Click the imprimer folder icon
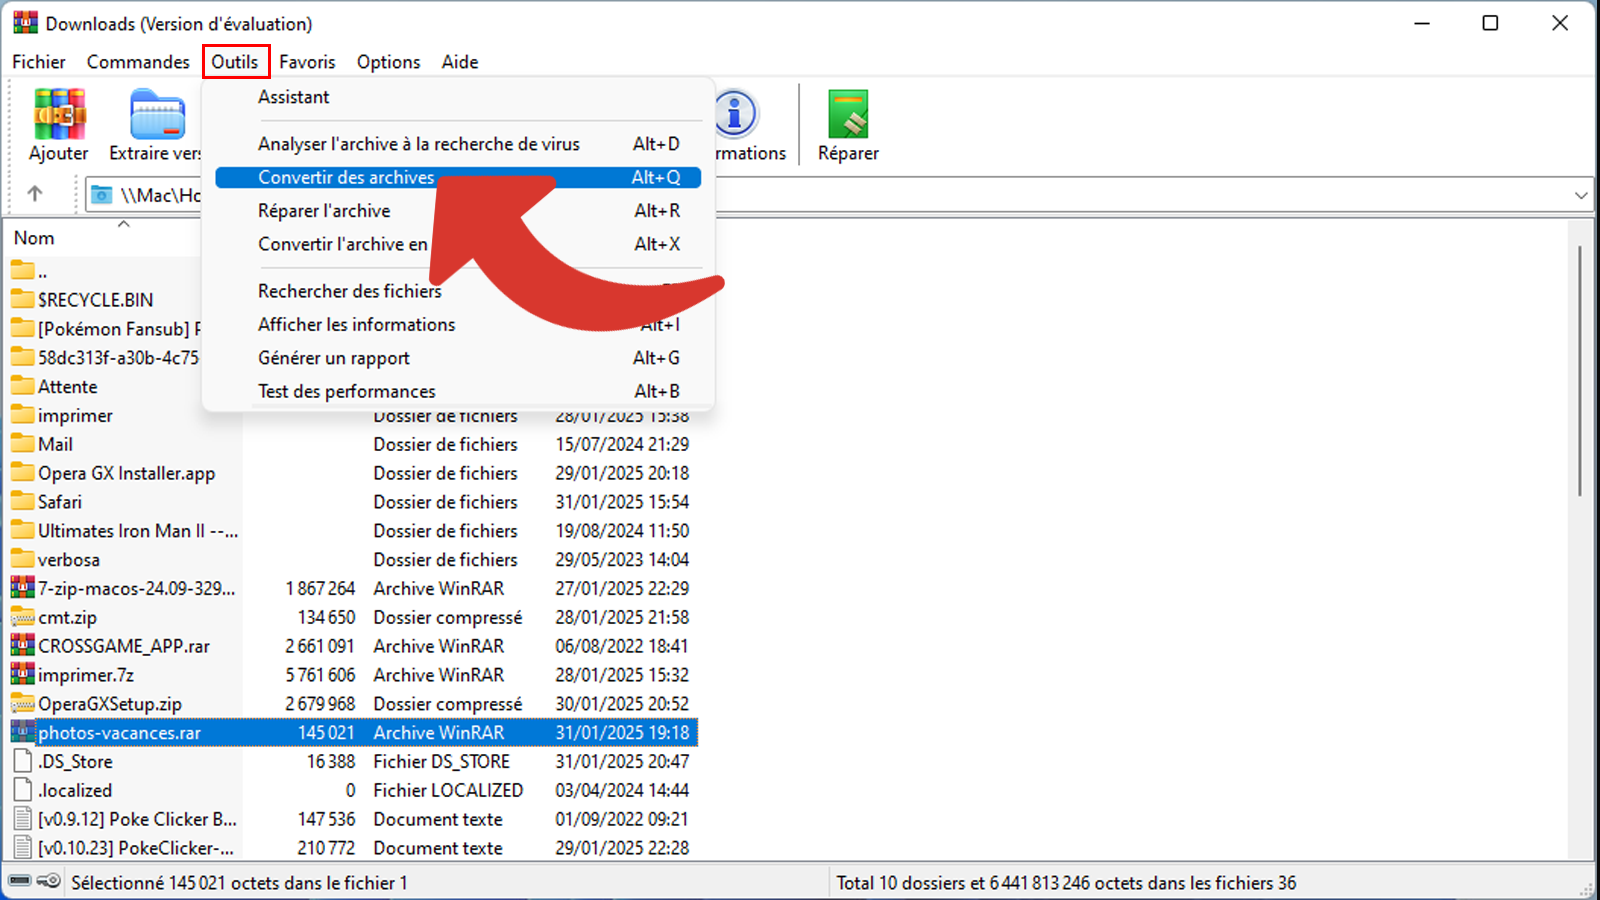The height and width of the screenshot is (900, 1600). coord(22,415)
